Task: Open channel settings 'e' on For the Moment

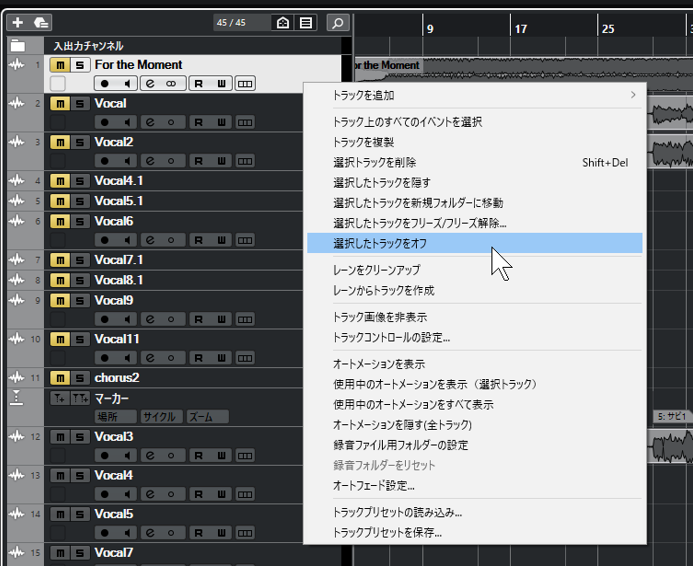Action: pos(150,83)
